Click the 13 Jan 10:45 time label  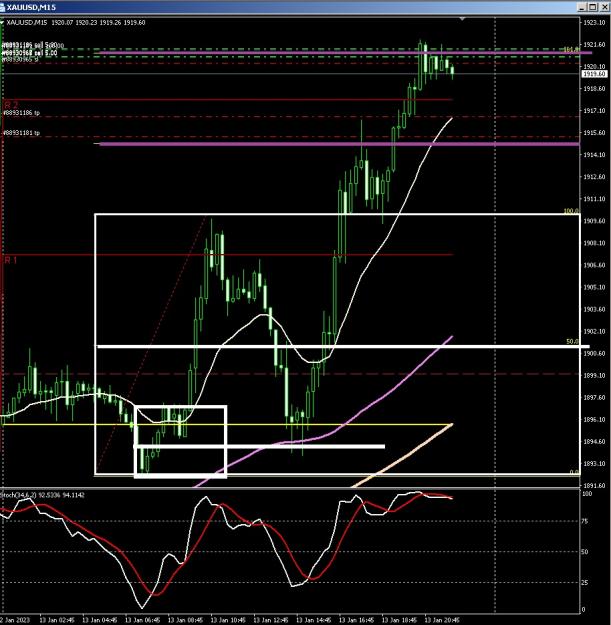coord(228,620)
